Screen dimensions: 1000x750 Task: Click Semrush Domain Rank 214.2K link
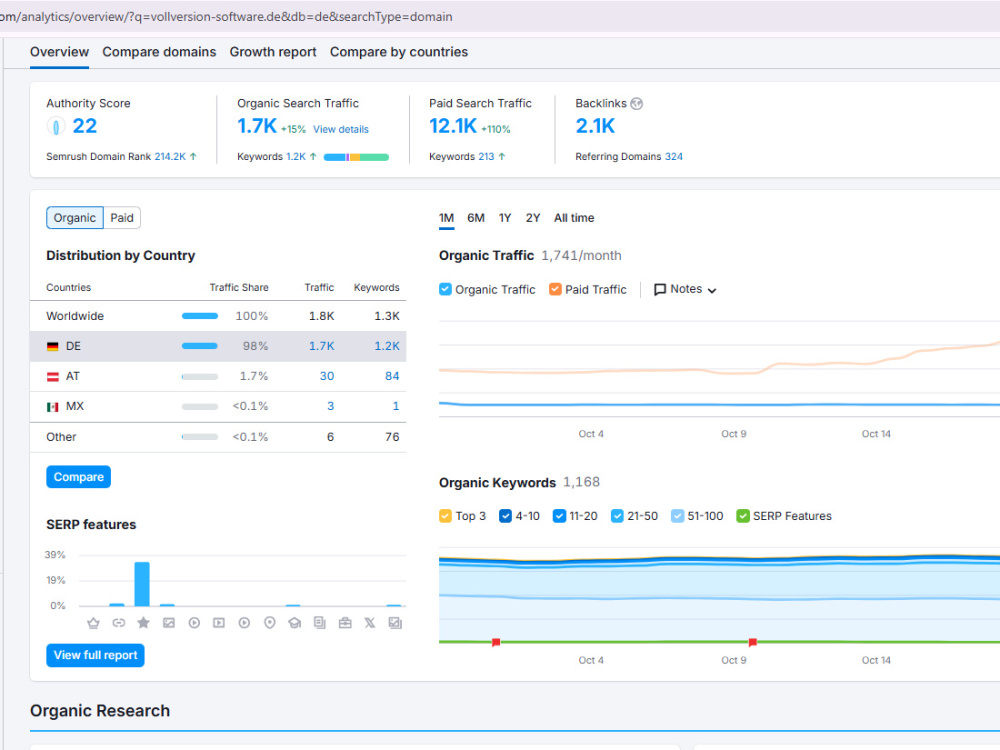point(170,156)
